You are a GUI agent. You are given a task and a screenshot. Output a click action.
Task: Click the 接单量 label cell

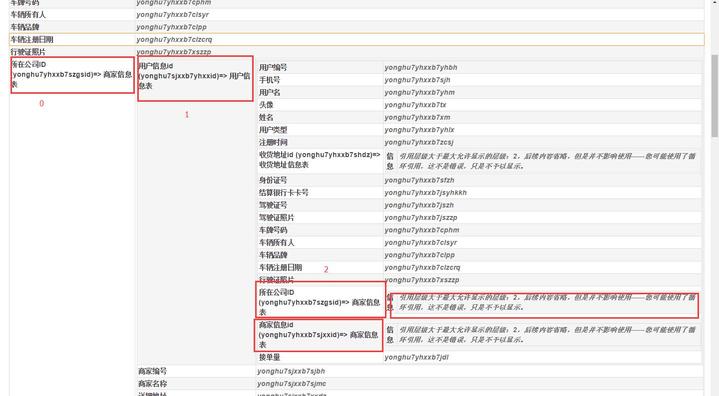tap(269, 357)
